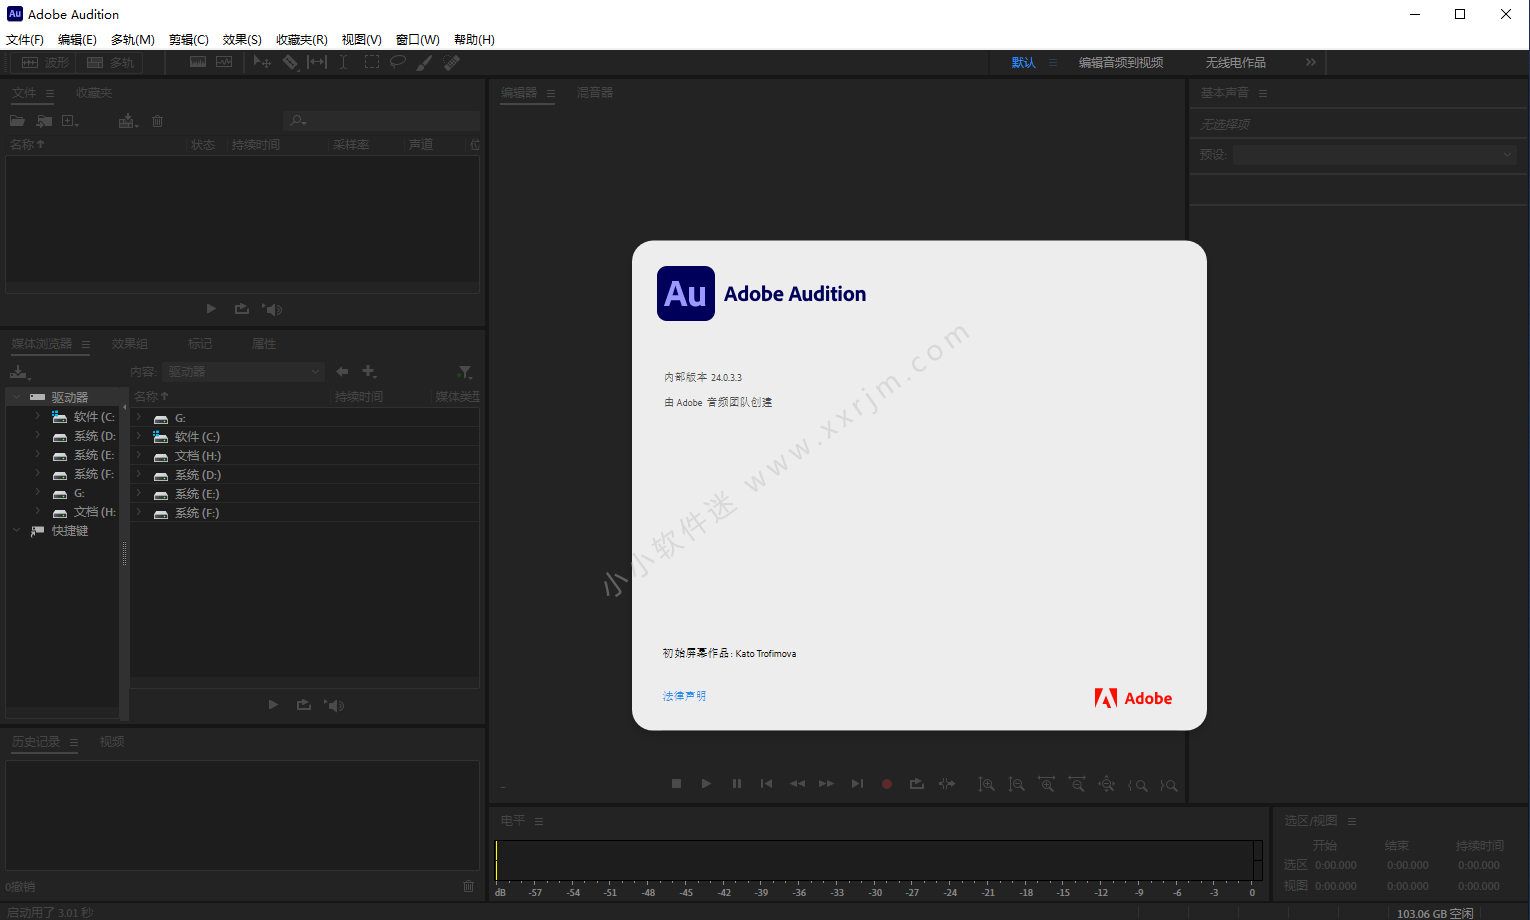Image resolution: width=1530 pixels, height=920 pixels.
Task: Show more workspaces with the double chevron
Action: [1311, 62]
